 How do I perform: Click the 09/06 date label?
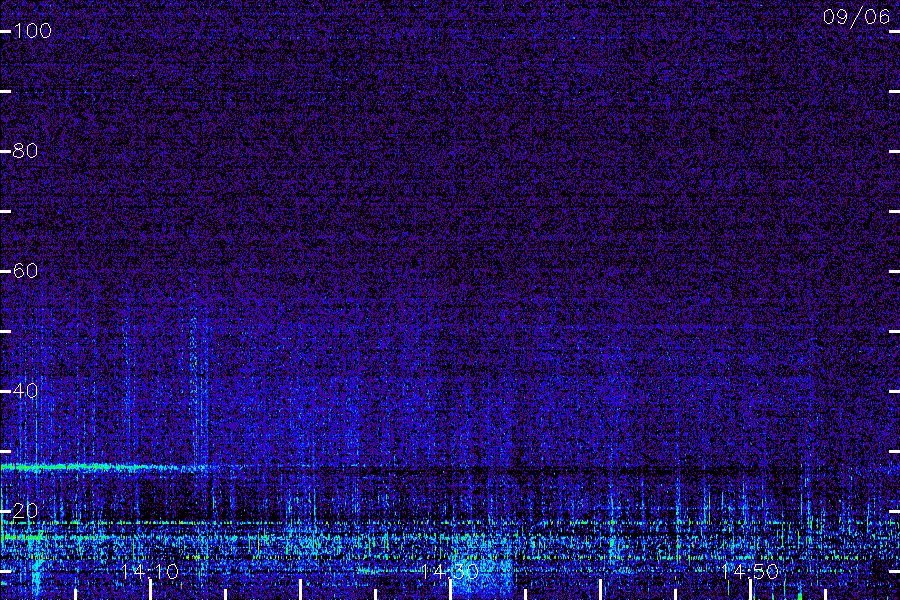click(x=856, y=17)
